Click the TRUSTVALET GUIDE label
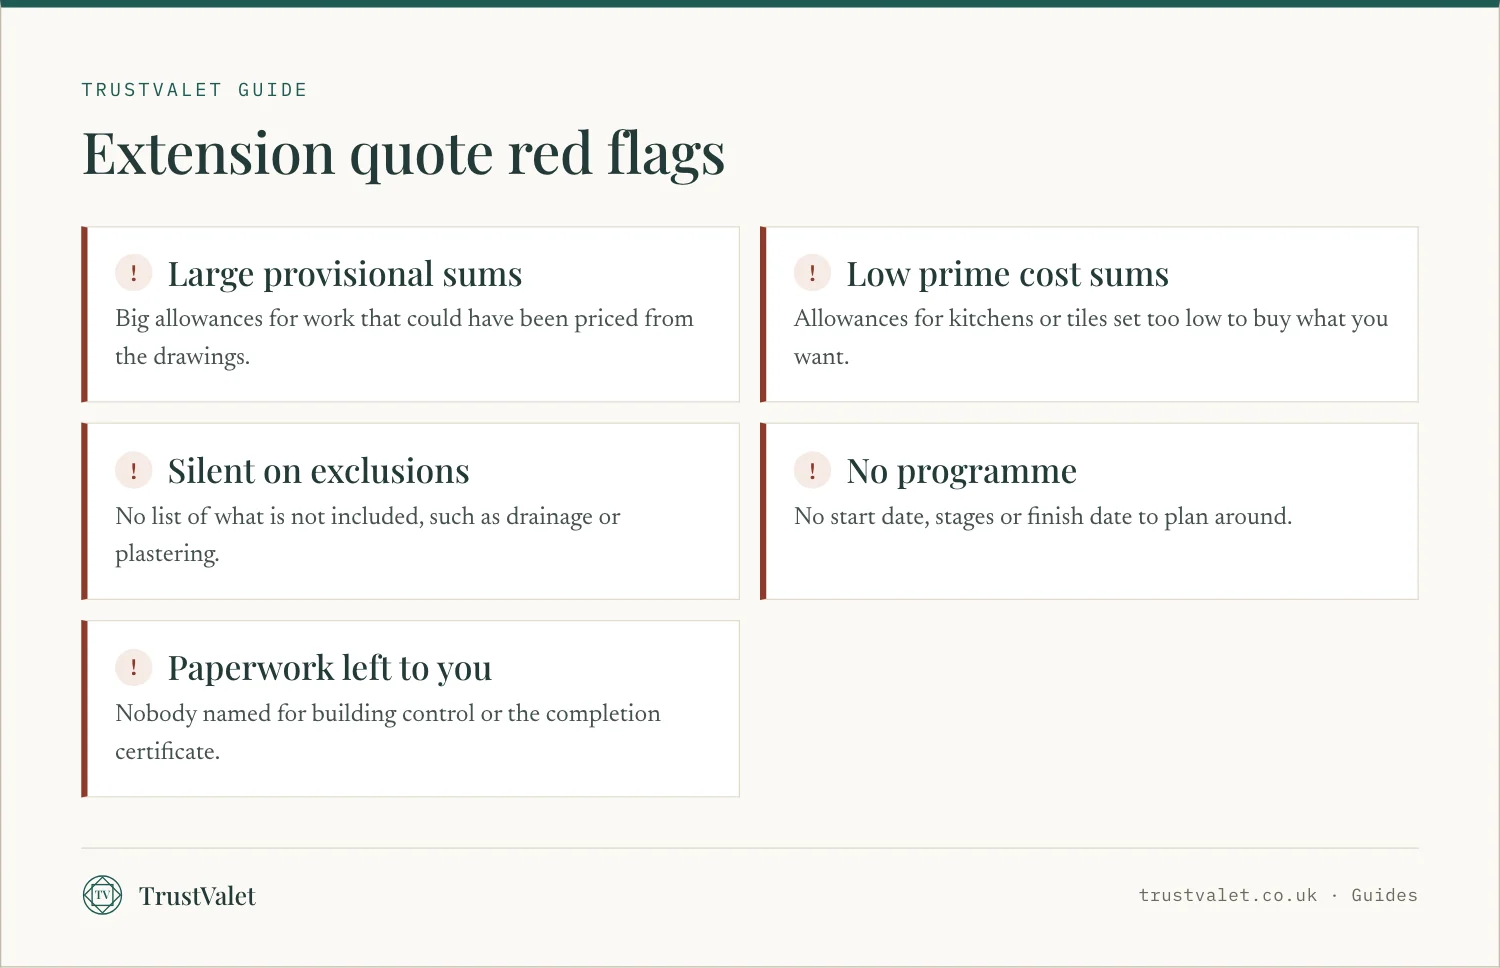This screenshot has height=968, width=1500. (194, 90)
